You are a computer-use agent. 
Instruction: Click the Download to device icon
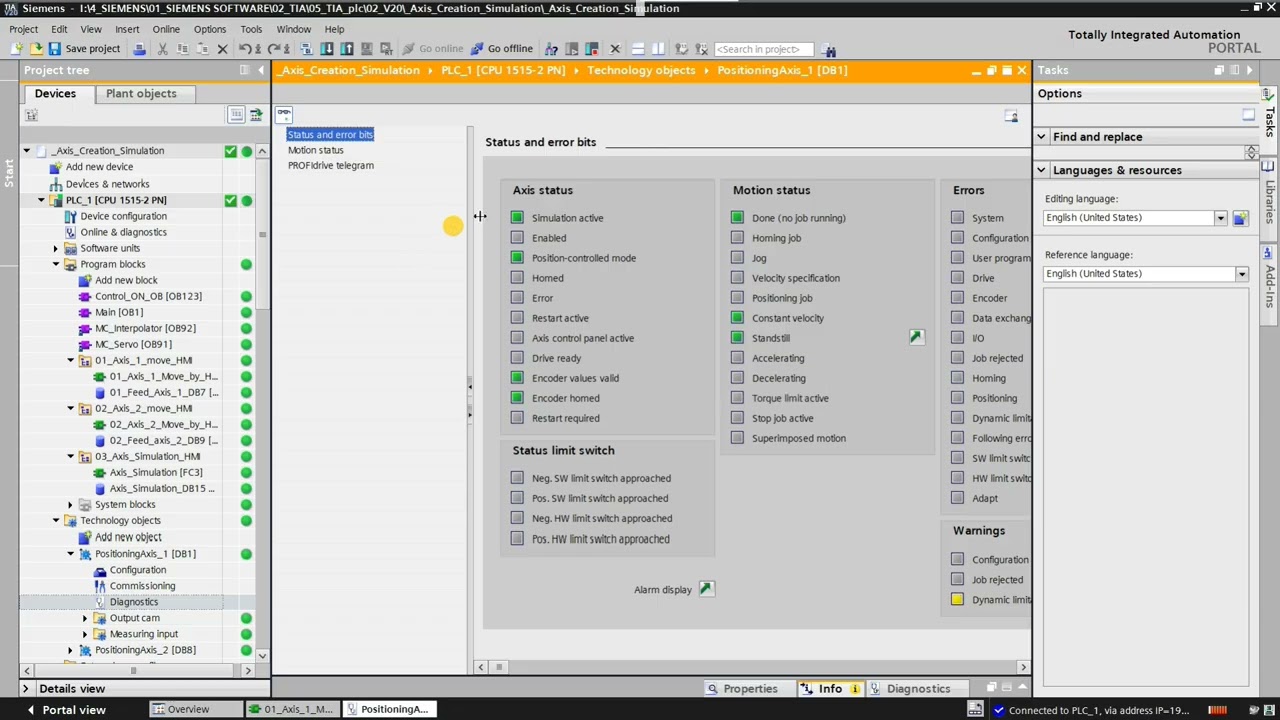pos(326,49)
